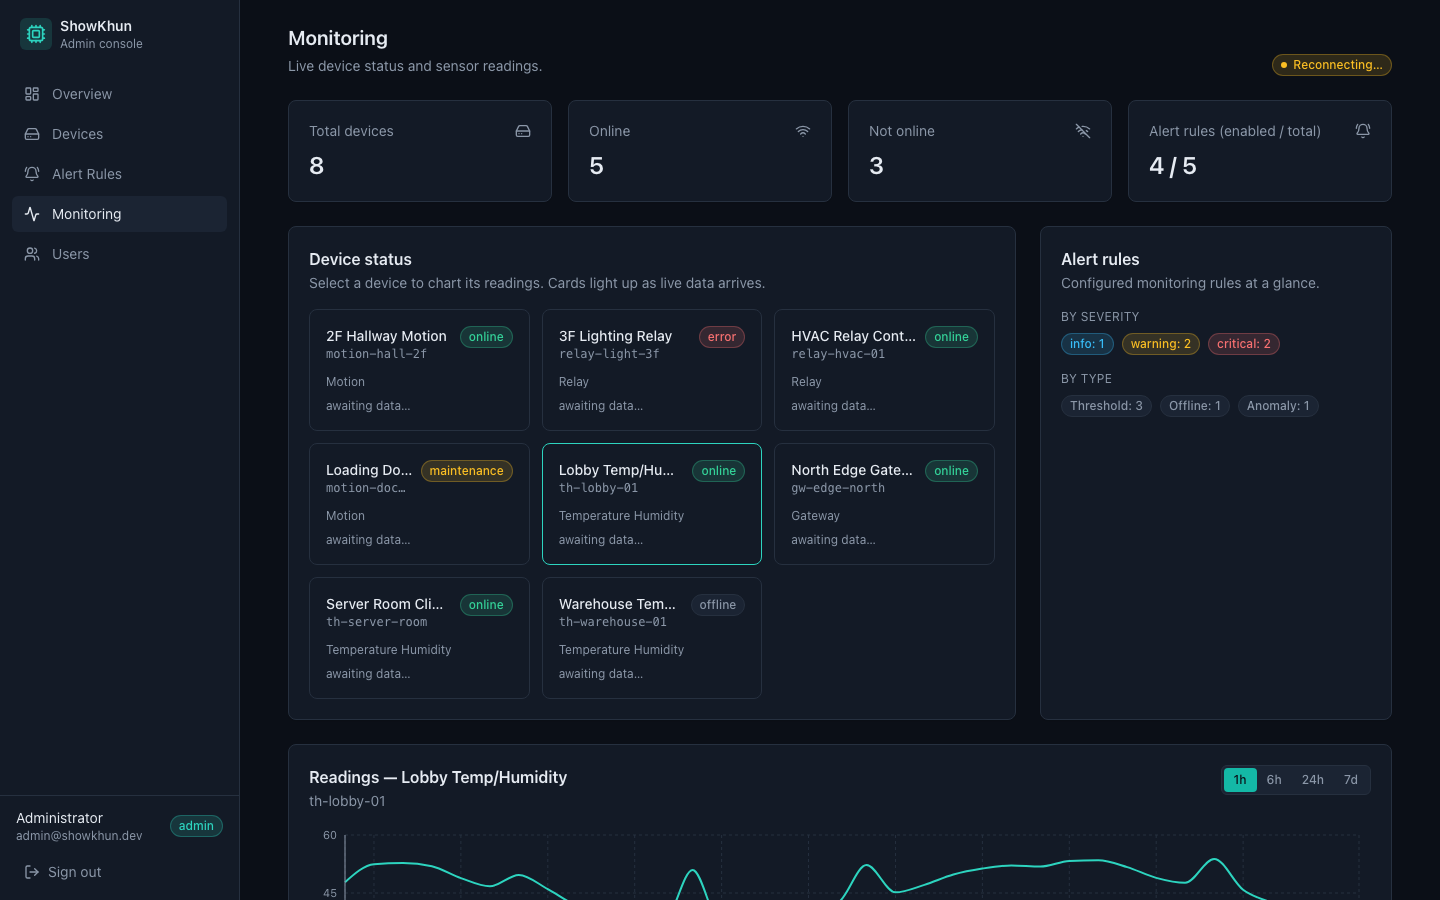Click the wifi icon on Online card
The image size is (1440, 900).
803,131
